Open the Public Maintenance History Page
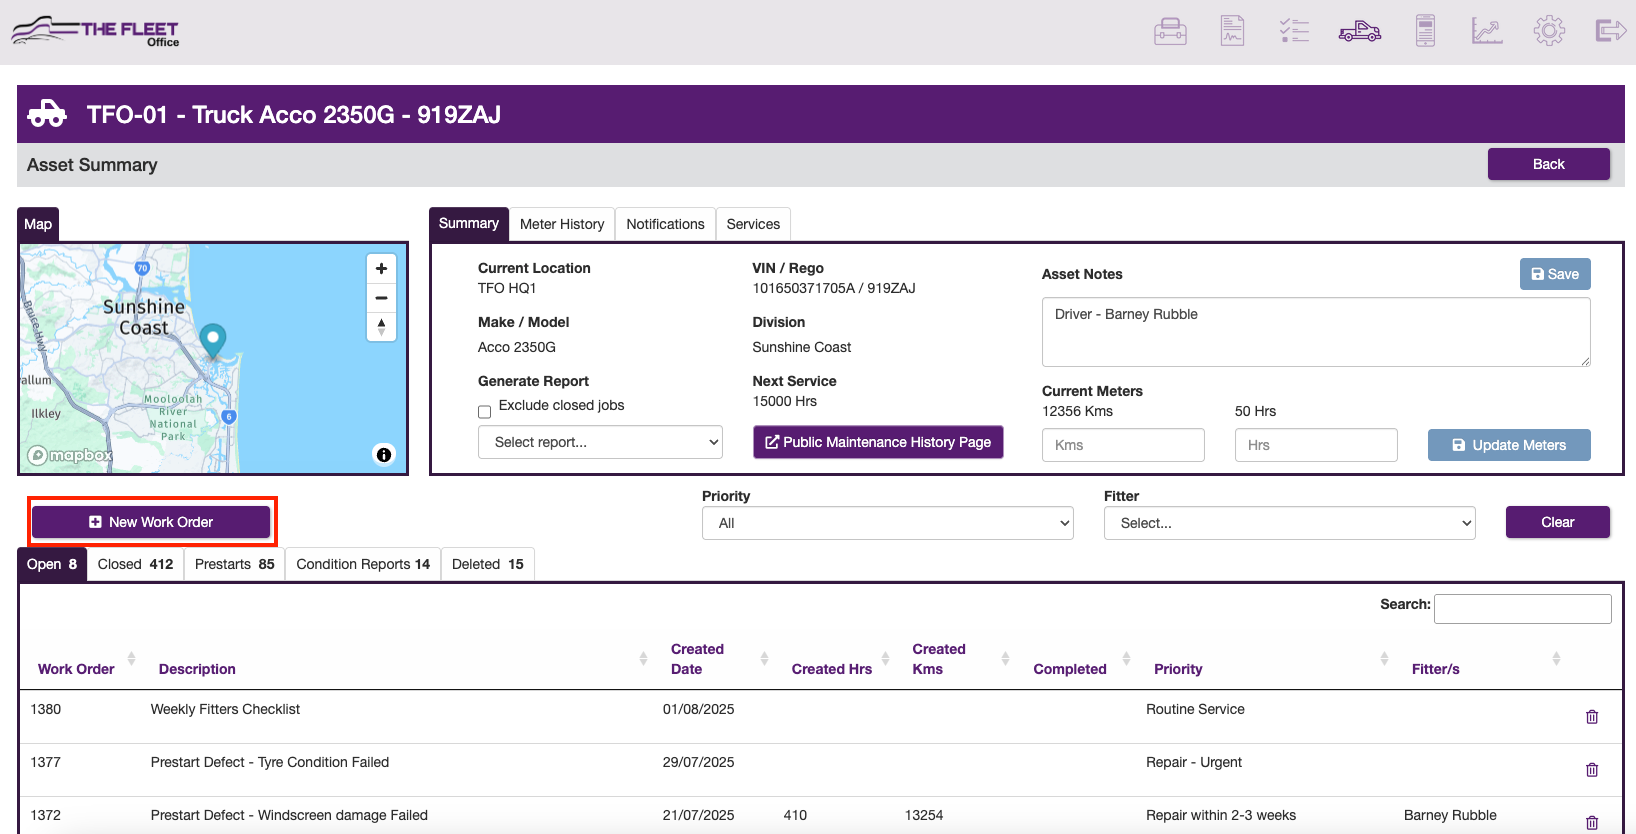 [878, 442]
